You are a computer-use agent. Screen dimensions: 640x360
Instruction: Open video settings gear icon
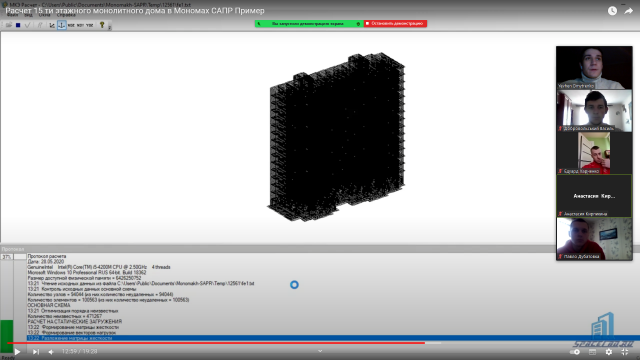point(609,351)
